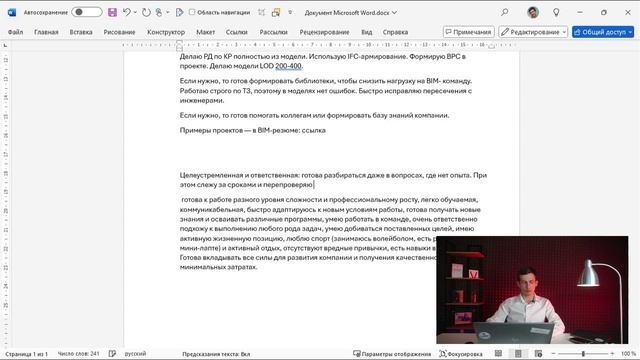Redo the action with the circular arrow

pos(146,12)
